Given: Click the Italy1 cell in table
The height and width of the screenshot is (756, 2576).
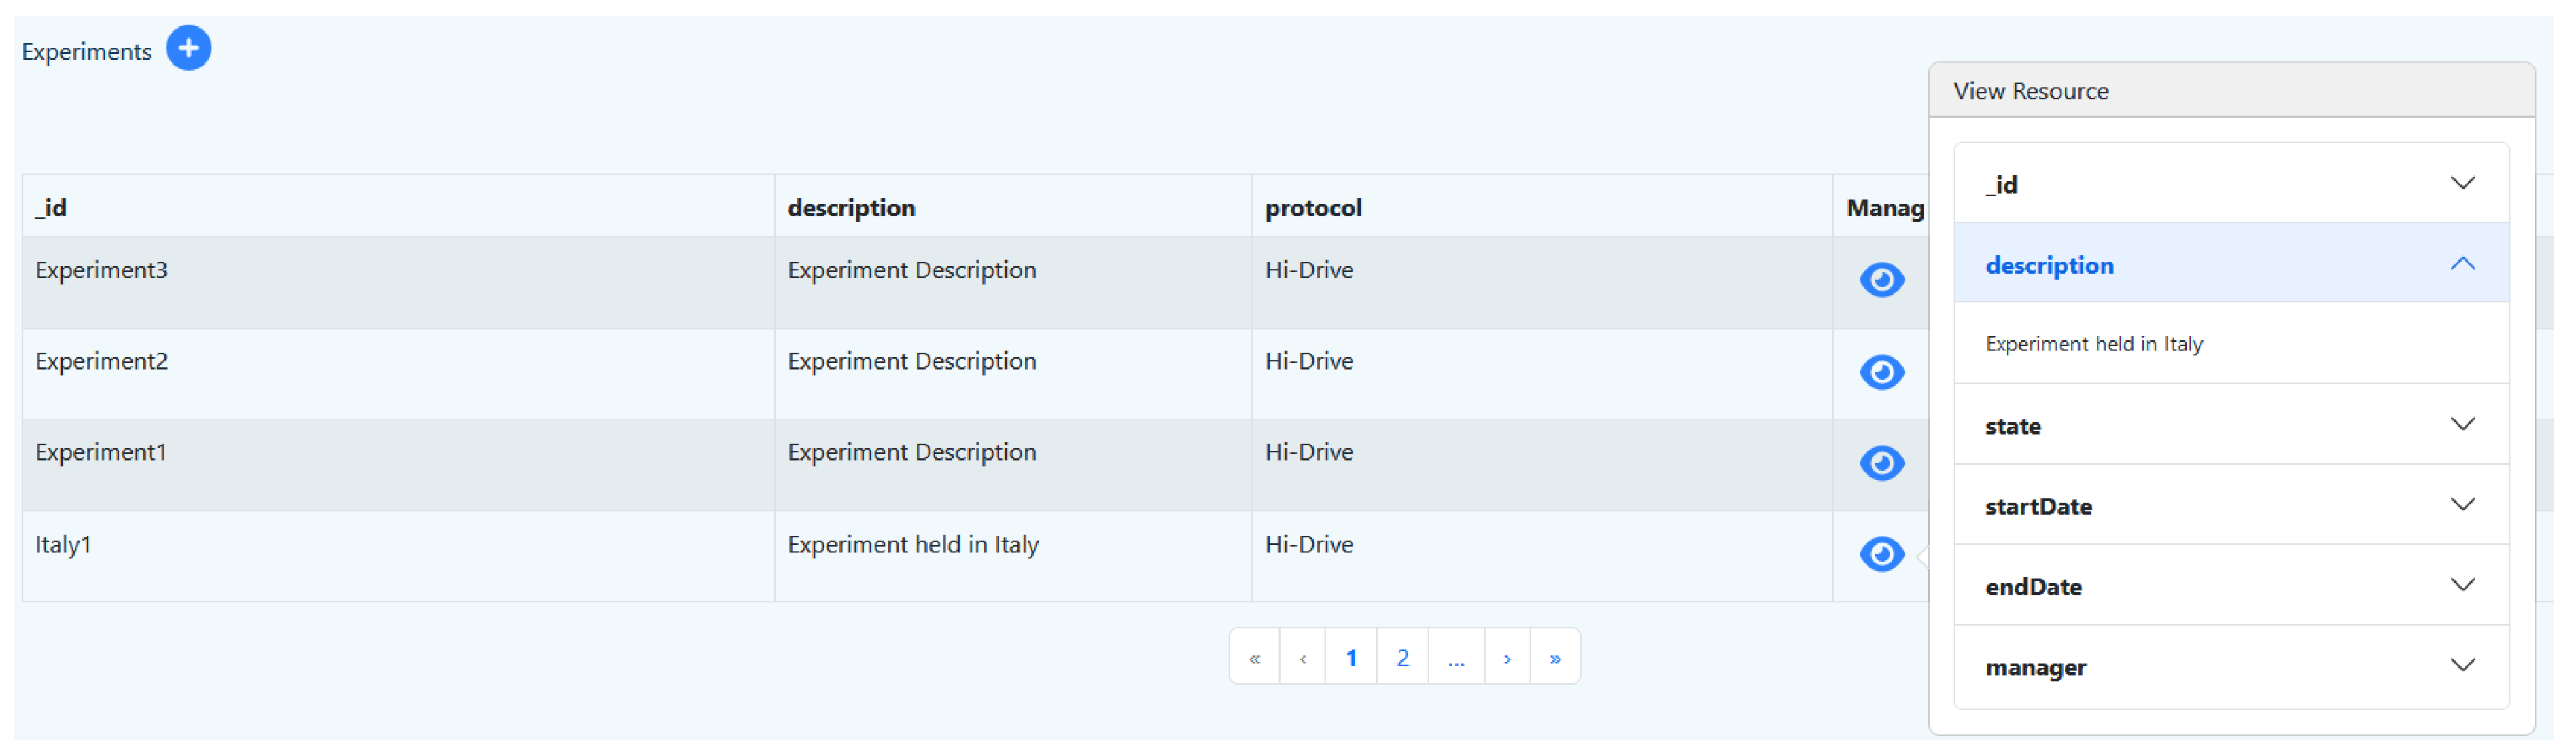Looking at the screenshot, I should [x=64, y=545].
